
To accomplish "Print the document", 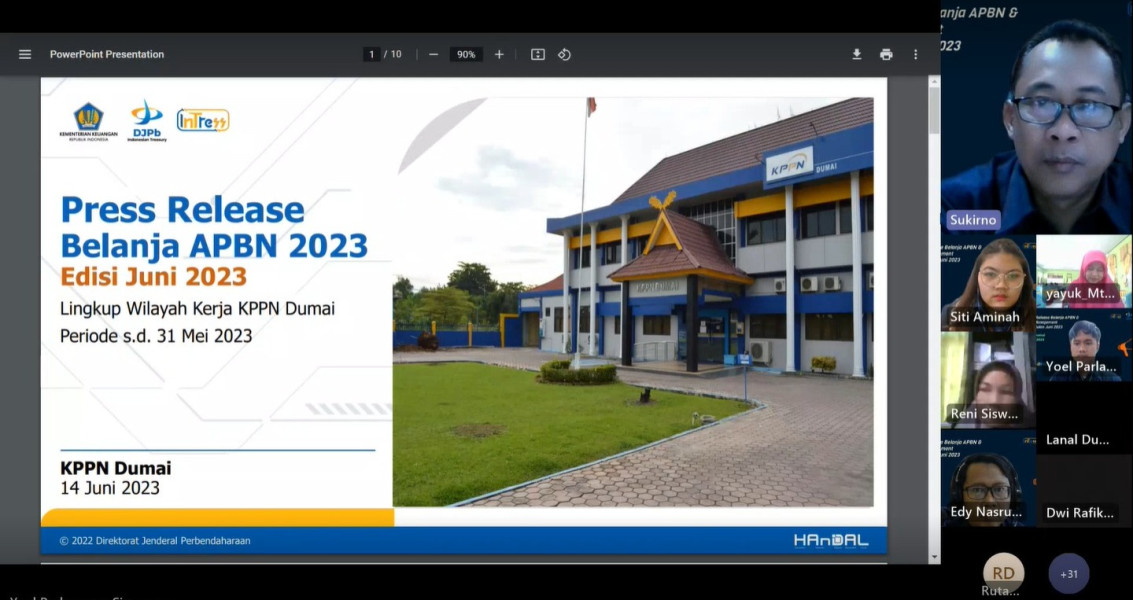I will click(x=886, y=55).
